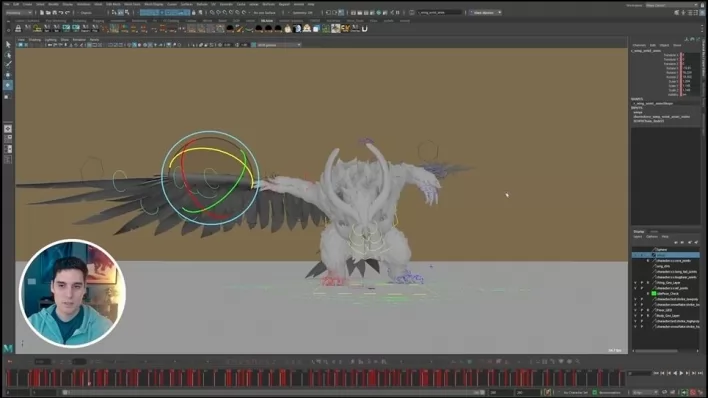Click the undo arrow in status line
This screenshot has height=398, width=708.
[x=61, y=13]
